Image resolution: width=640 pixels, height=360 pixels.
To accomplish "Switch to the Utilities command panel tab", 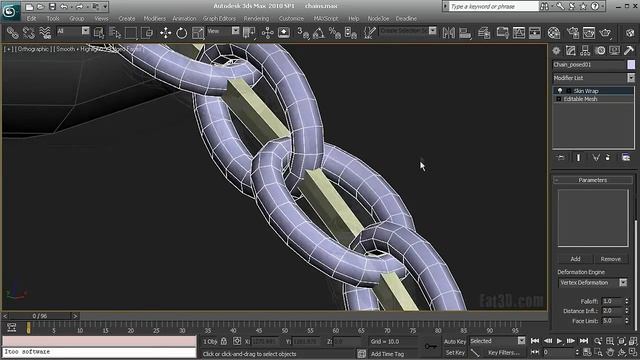I will [629, 51].
